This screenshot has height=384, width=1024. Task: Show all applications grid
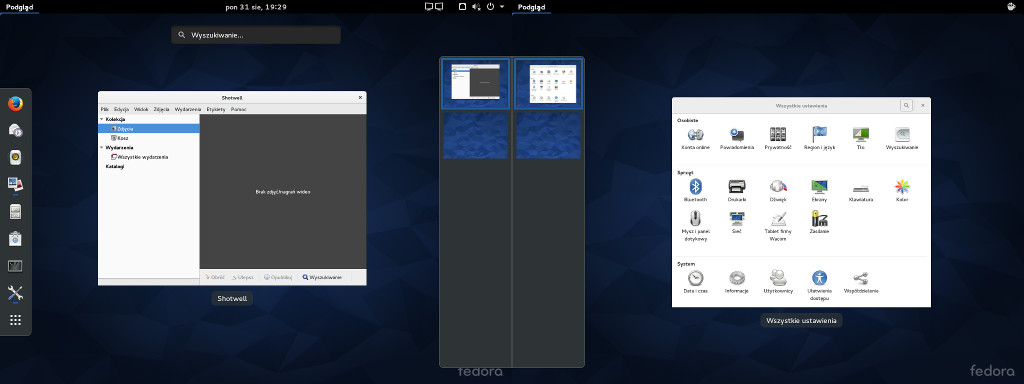click(16, 320)
